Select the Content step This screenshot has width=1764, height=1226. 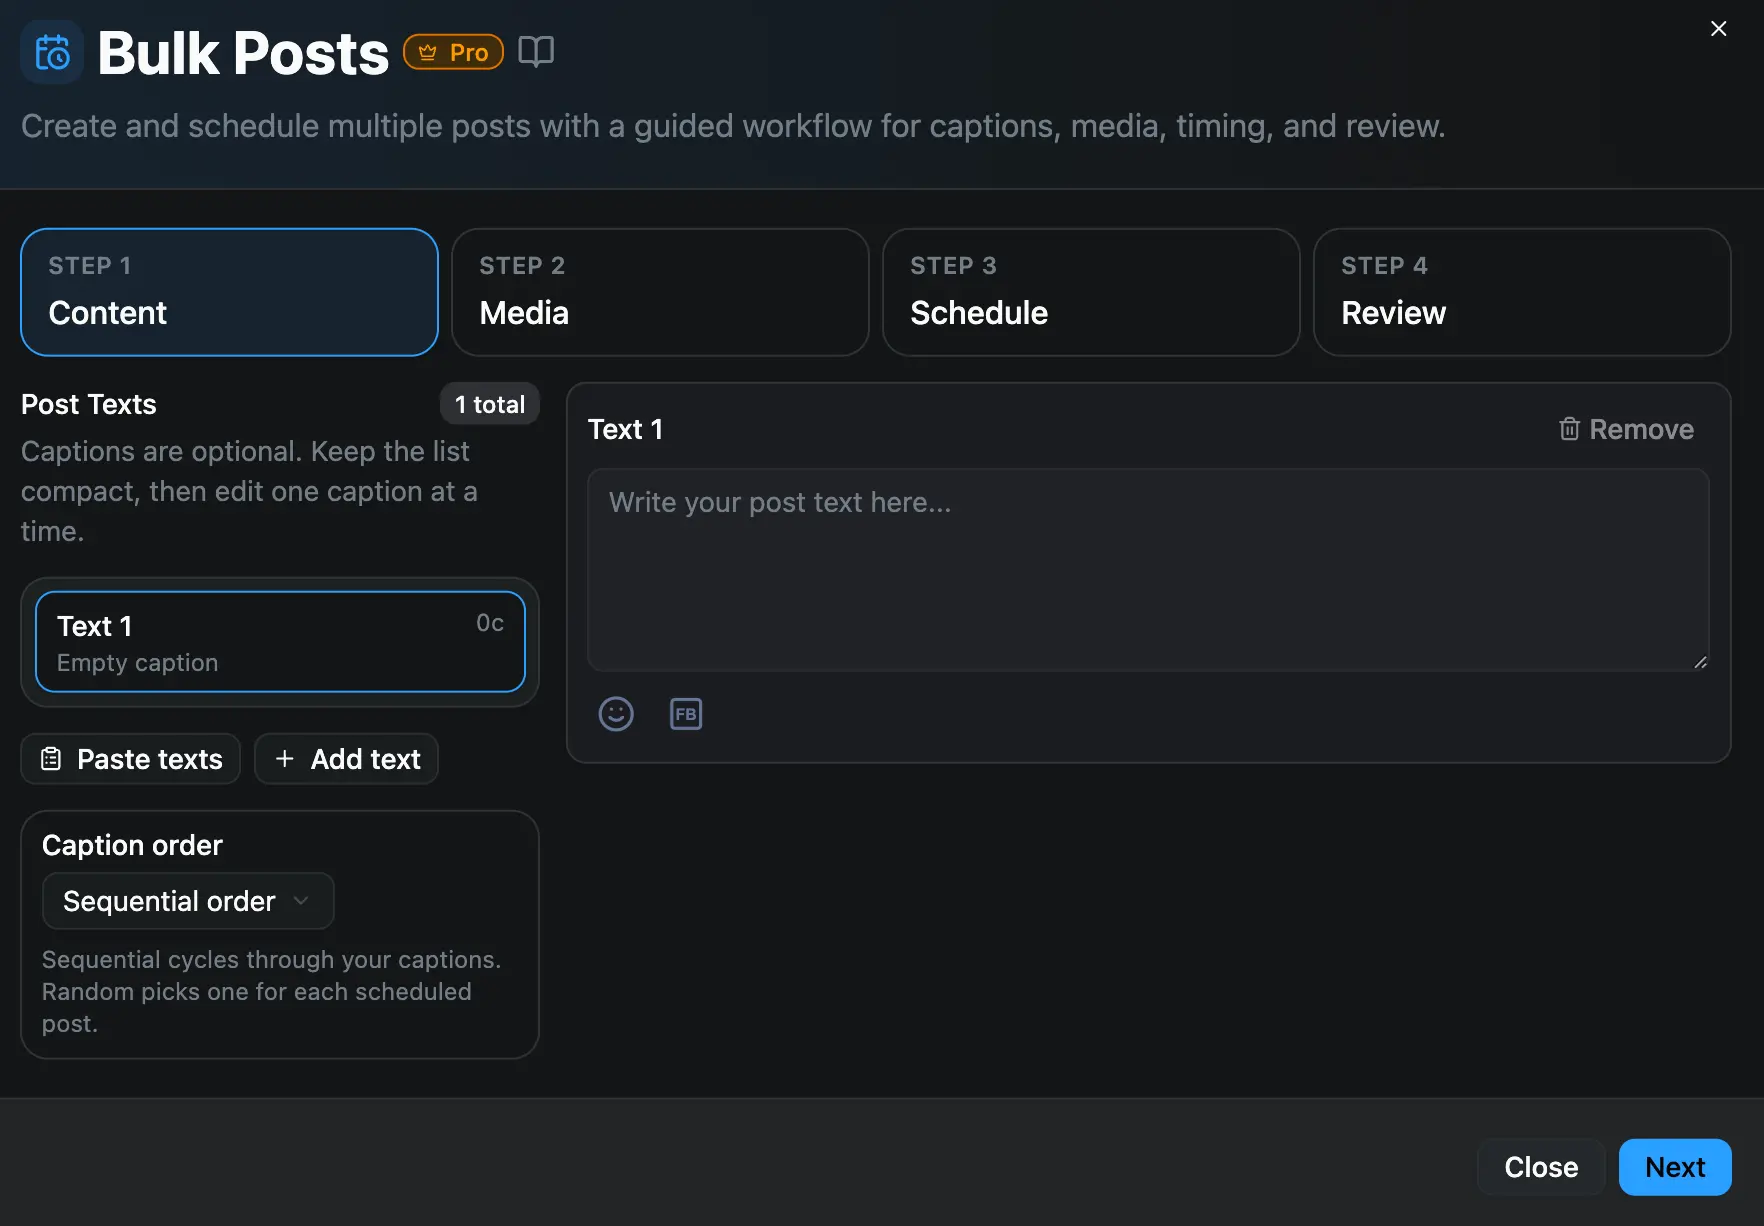point(229,292)
